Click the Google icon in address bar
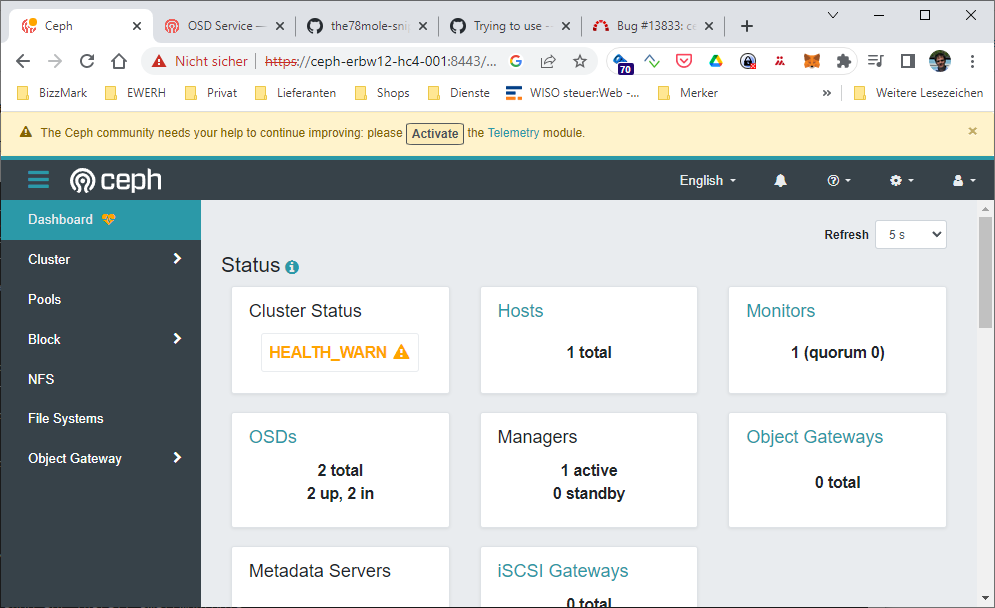Screen dimensions: 995x608 point(516,61)
